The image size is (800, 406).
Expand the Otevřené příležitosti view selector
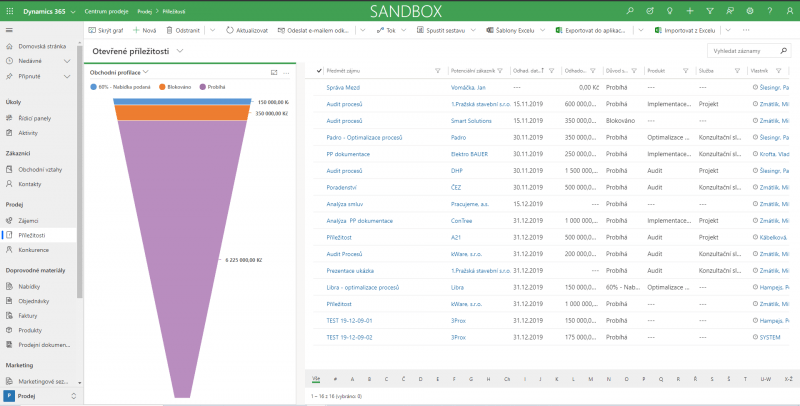[x=180, y=51]
